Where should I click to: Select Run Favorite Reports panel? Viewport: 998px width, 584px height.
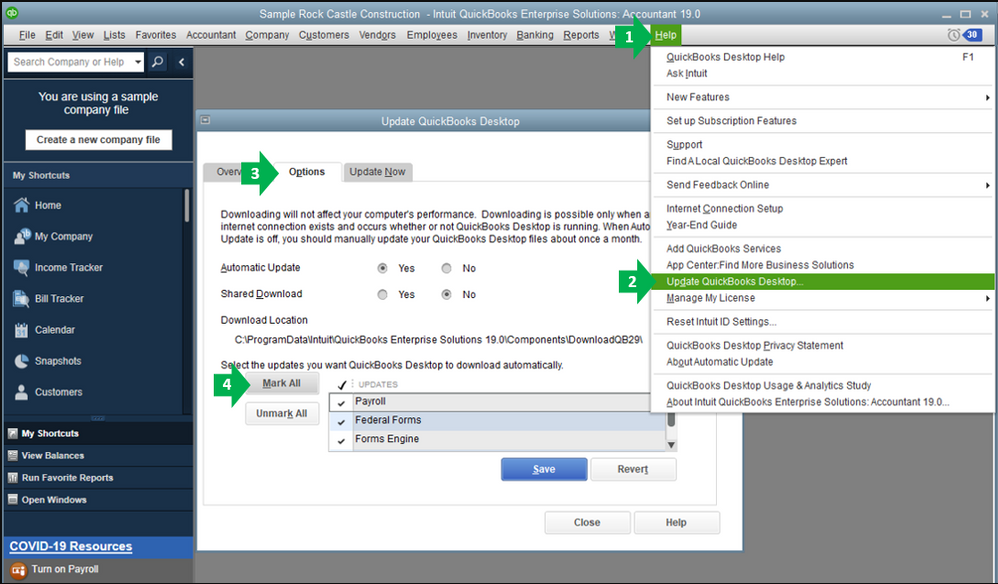[x=98, y=478]
